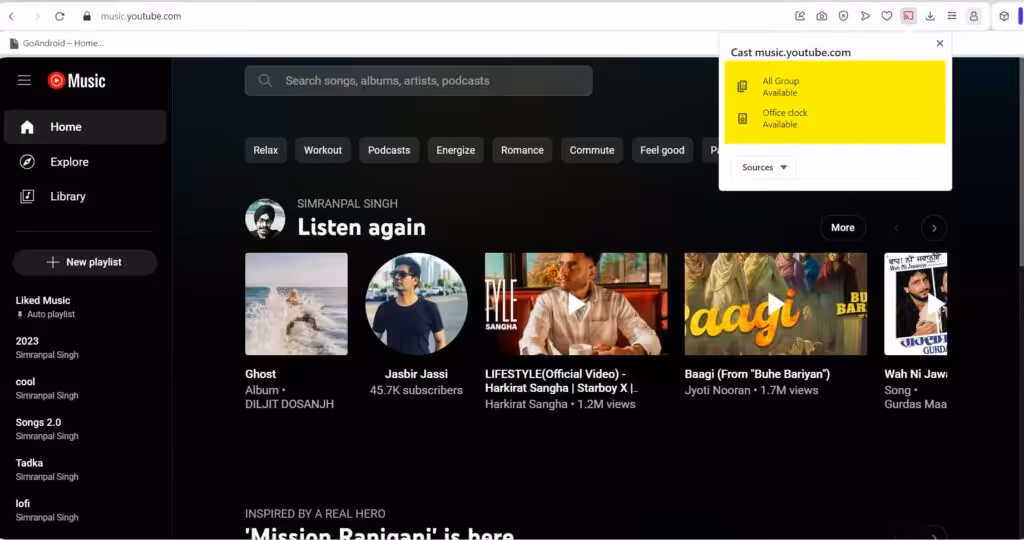Click the browser player arrow icon
Image resolution: width=1024 pixels, height=540 pixels.
865,16
